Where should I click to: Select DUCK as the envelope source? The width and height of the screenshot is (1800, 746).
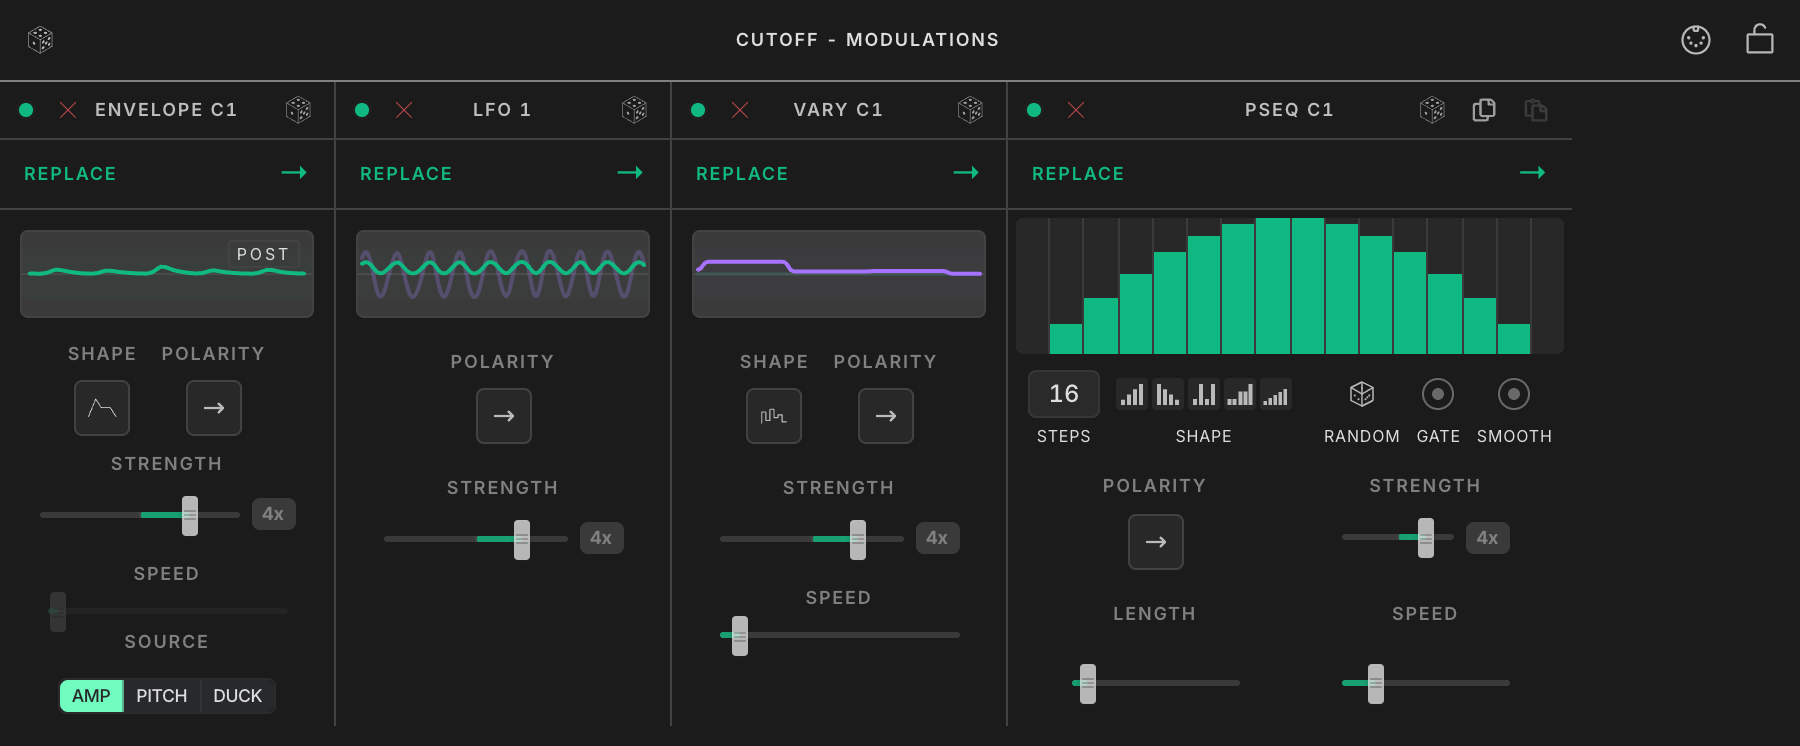point(238,696)
